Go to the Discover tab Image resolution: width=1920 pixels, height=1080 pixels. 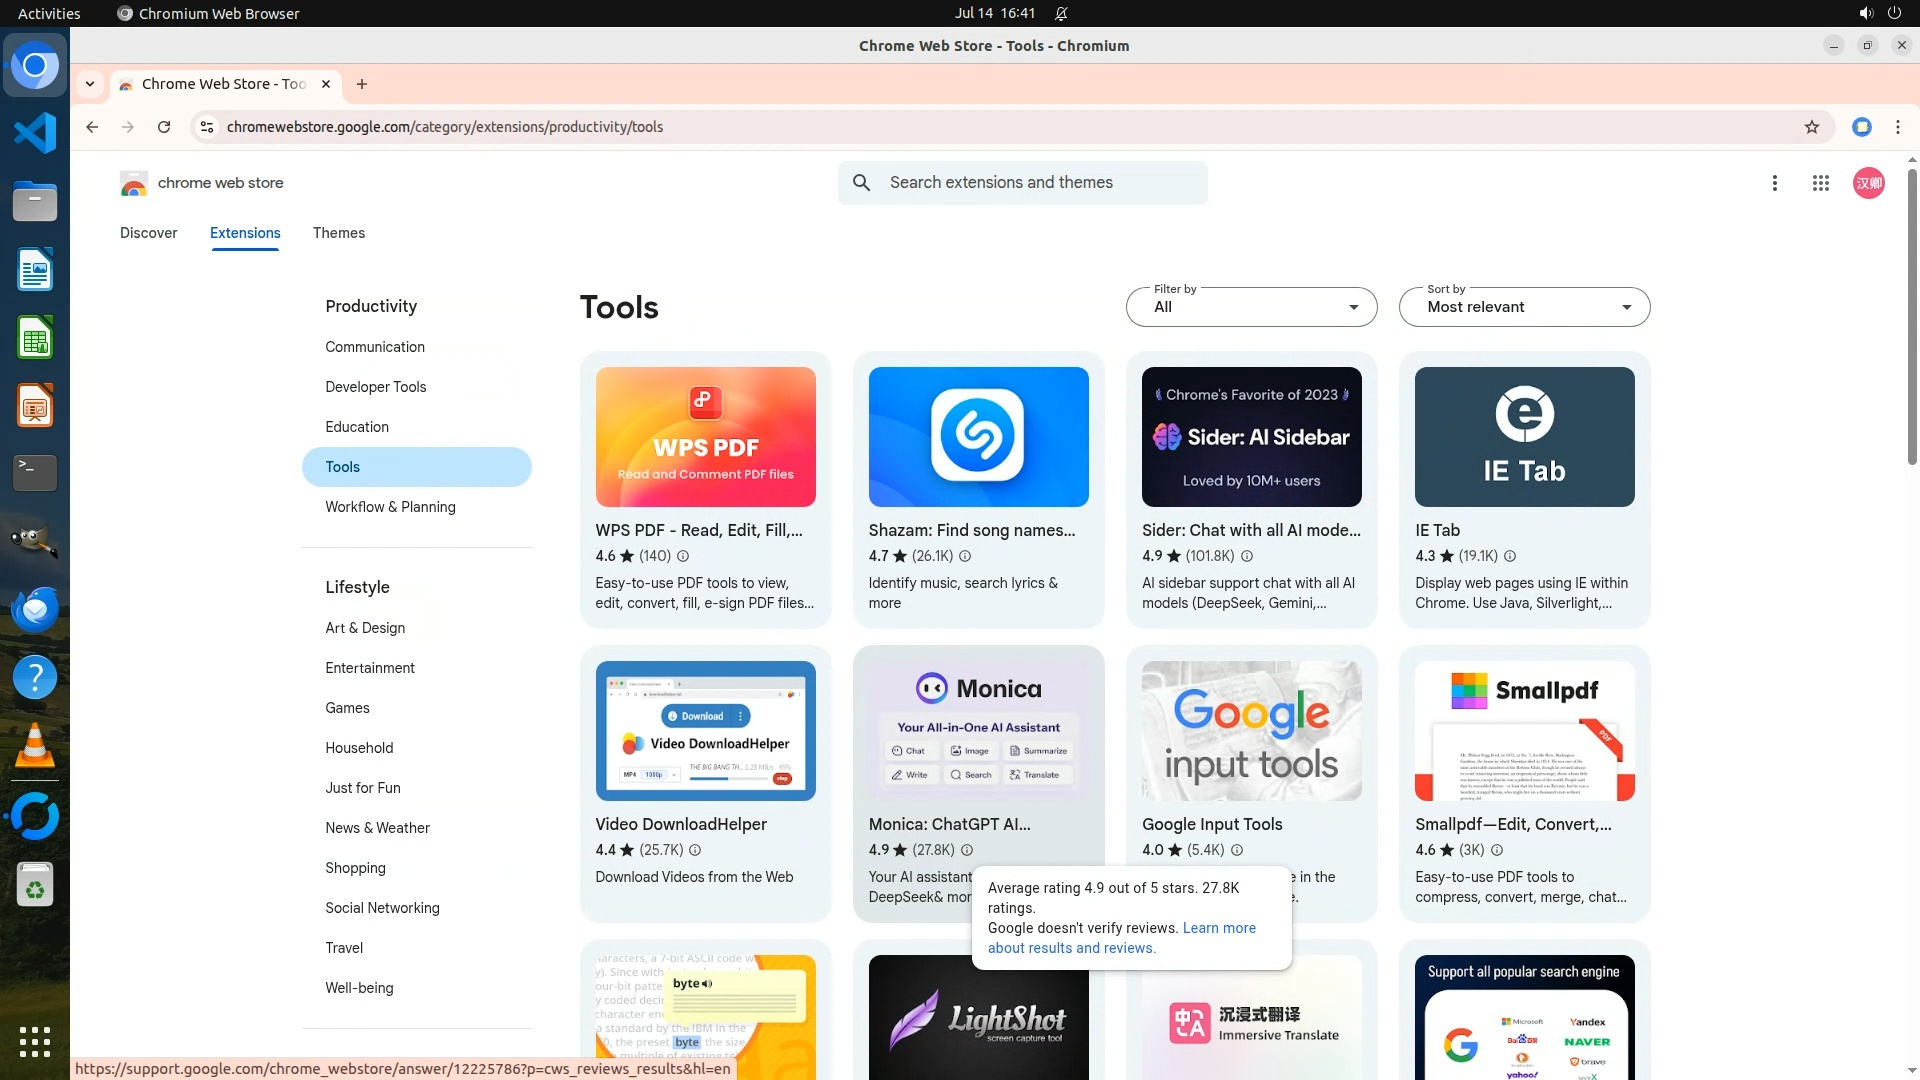pyautogui.click(x=148, y=233)
